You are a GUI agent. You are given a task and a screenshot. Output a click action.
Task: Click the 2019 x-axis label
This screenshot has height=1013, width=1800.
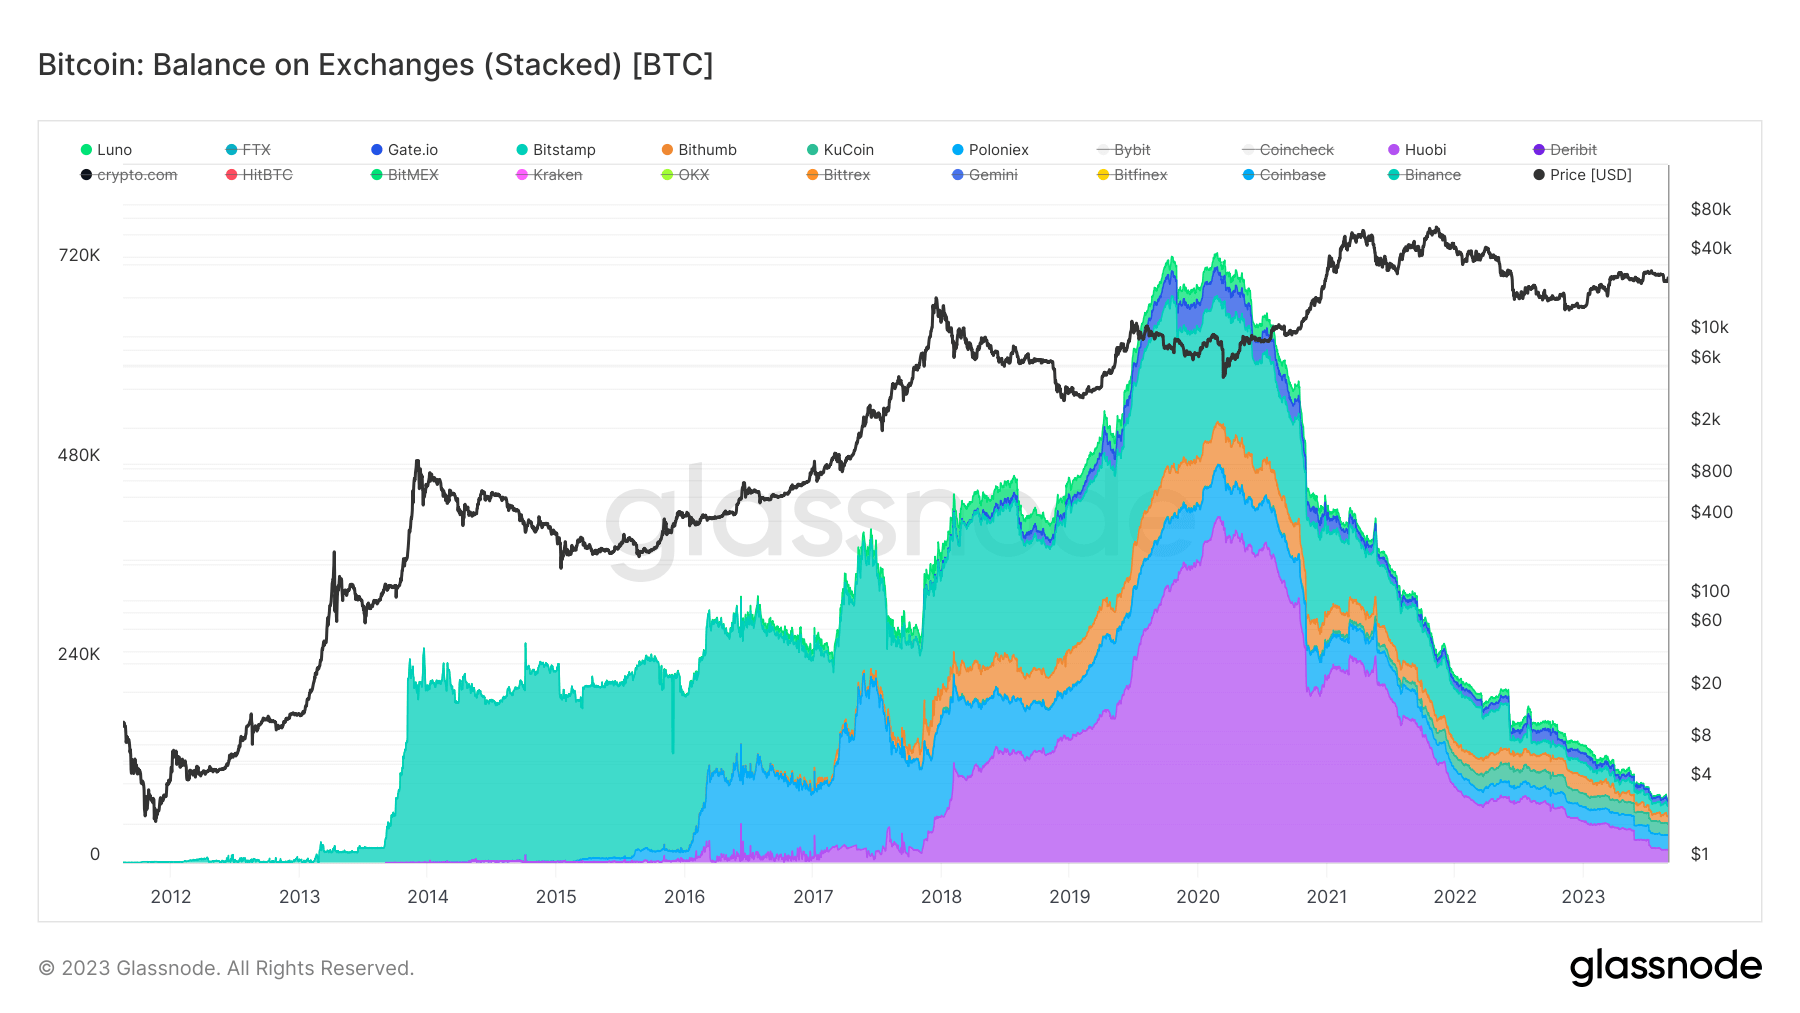[1070, 897]
